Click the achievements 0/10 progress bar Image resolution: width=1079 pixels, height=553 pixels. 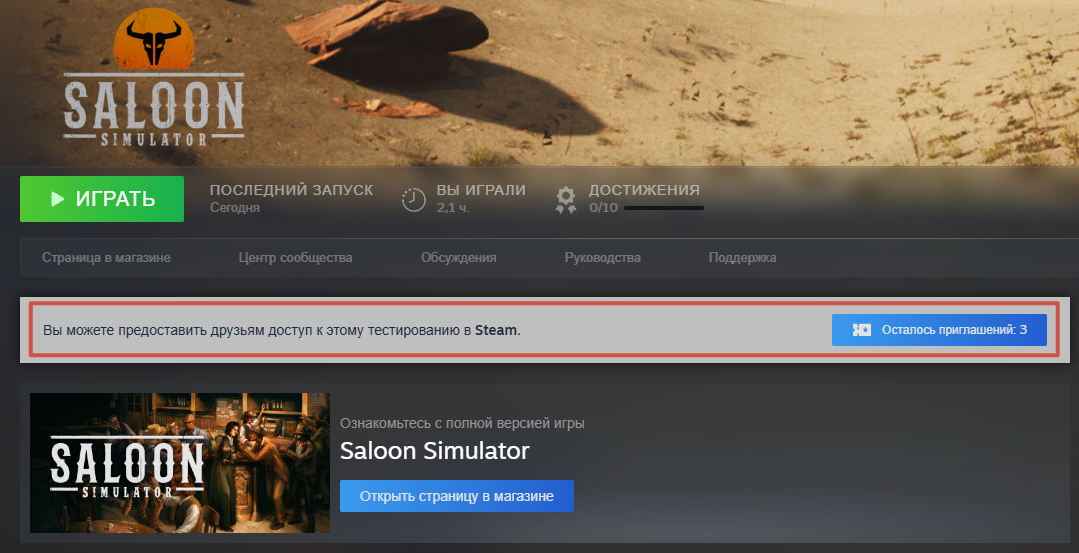pos(663,208)
